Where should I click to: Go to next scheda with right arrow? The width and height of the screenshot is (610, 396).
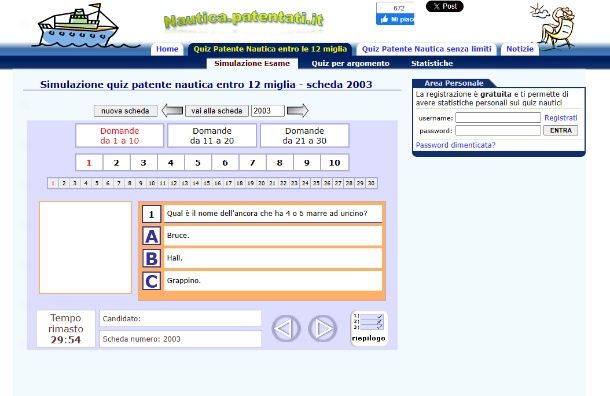[297, 111]
